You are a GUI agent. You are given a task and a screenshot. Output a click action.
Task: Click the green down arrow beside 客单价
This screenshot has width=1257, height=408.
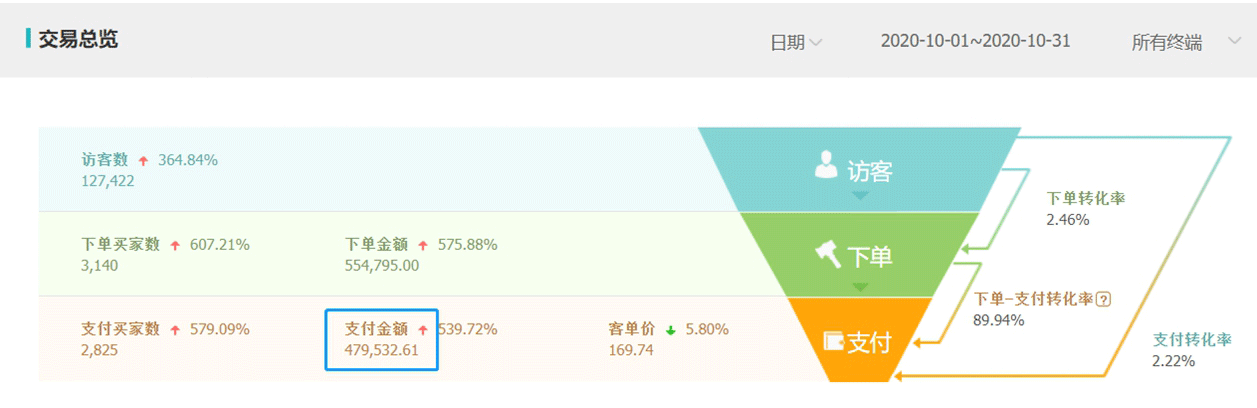(x=671, y=330)
